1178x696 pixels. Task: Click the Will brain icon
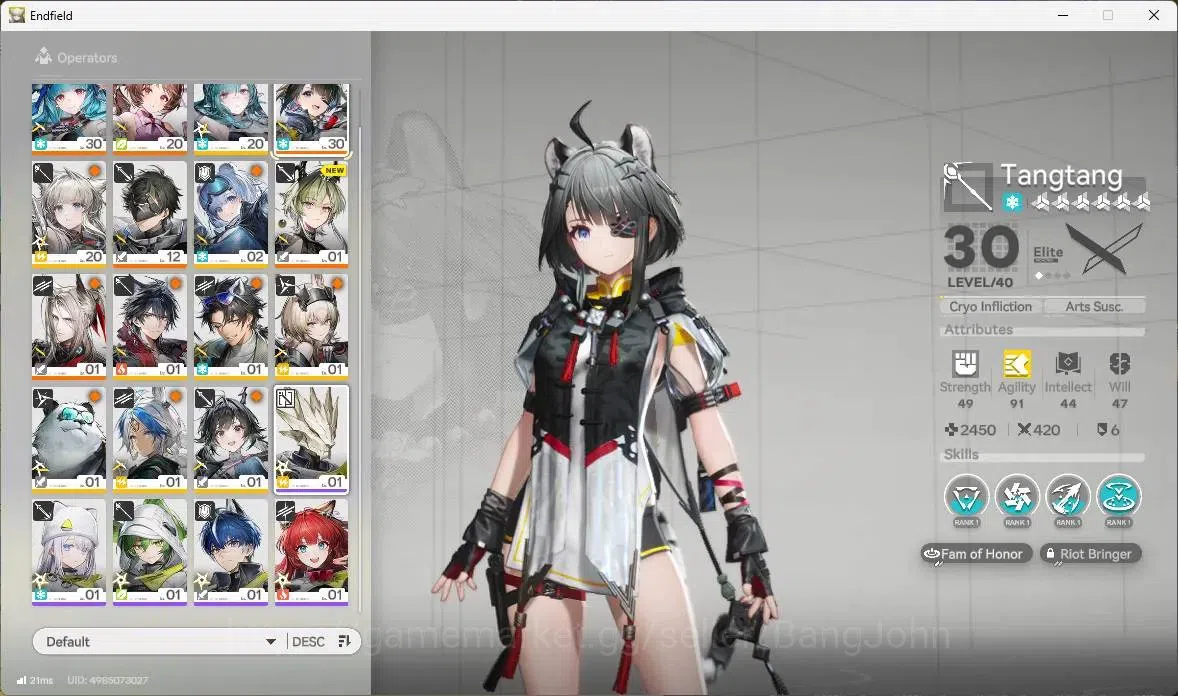pos(1119,364)
